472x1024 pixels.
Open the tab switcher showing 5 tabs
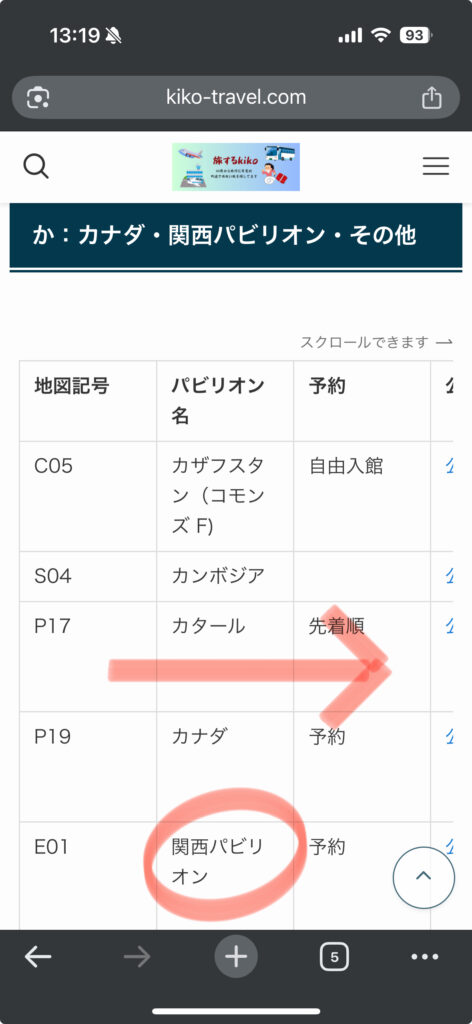pyautogui.click(x=334, y=957)
